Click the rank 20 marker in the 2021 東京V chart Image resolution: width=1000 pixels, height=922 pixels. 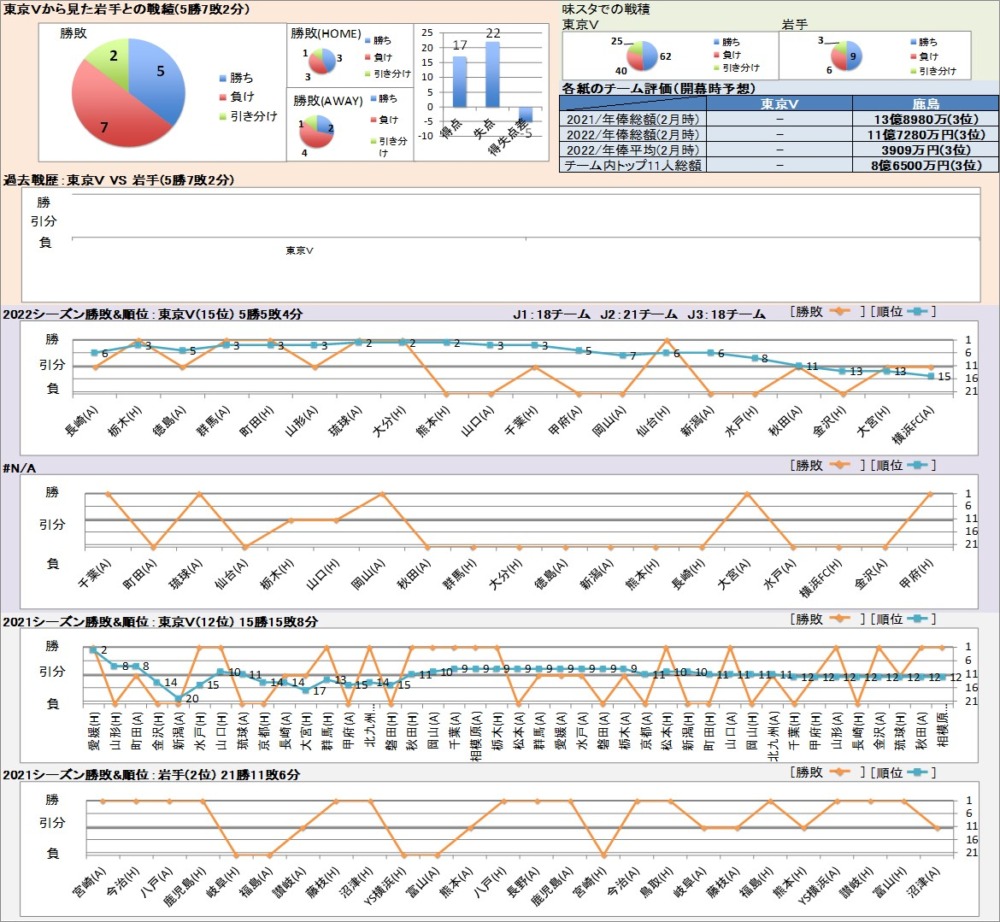point(179,698)
